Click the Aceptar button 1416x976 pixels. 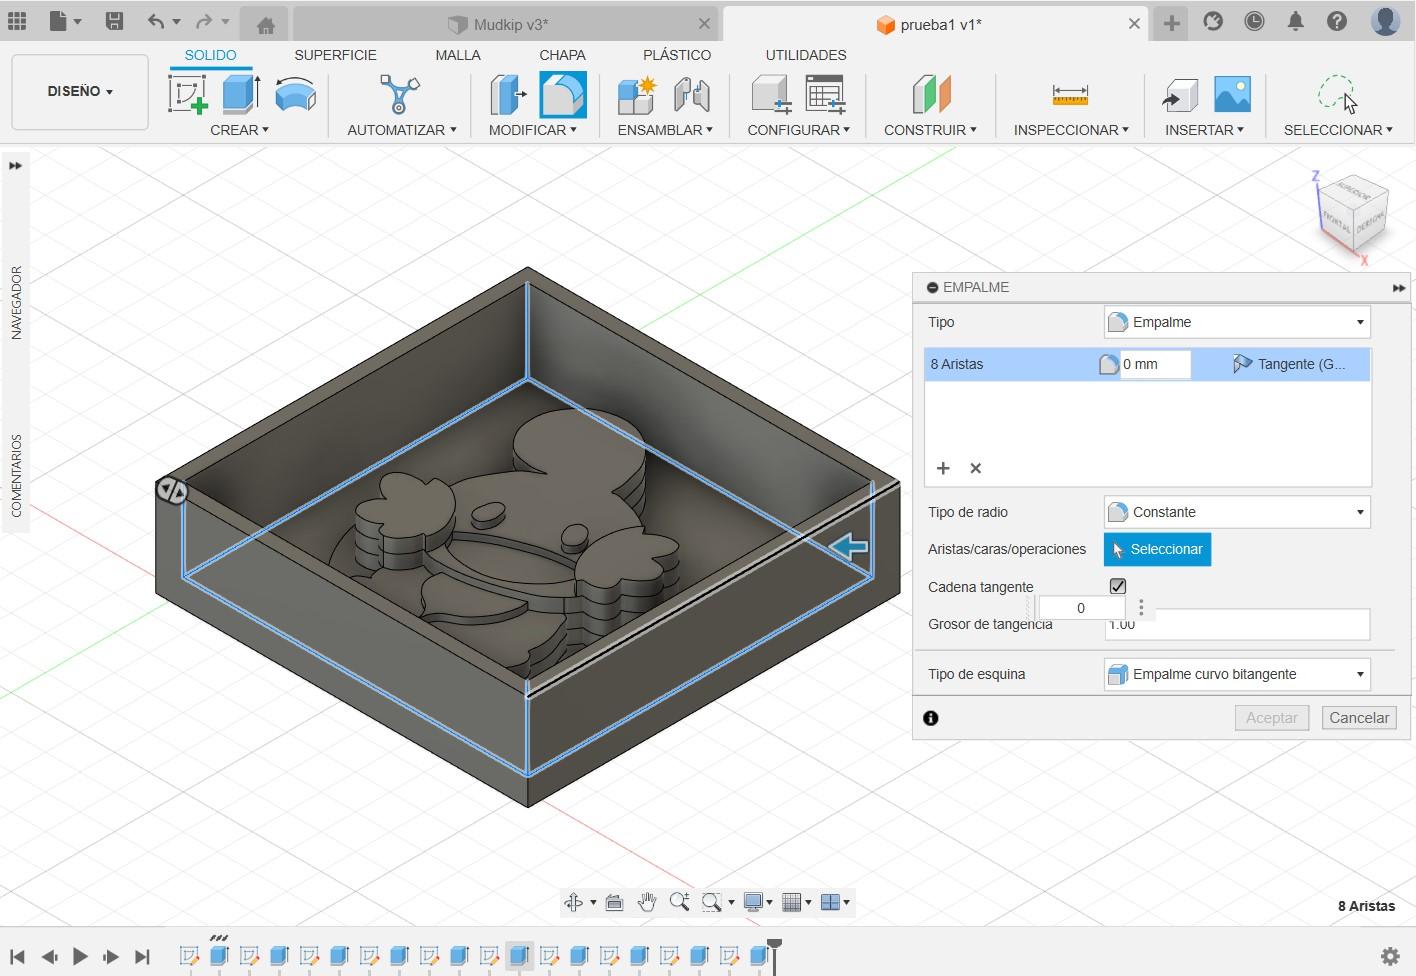[1271, 718]
